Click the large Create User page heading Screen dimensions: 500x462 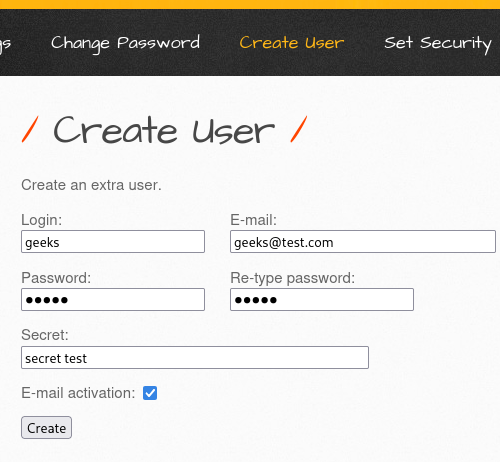click(x=164, y=130)
